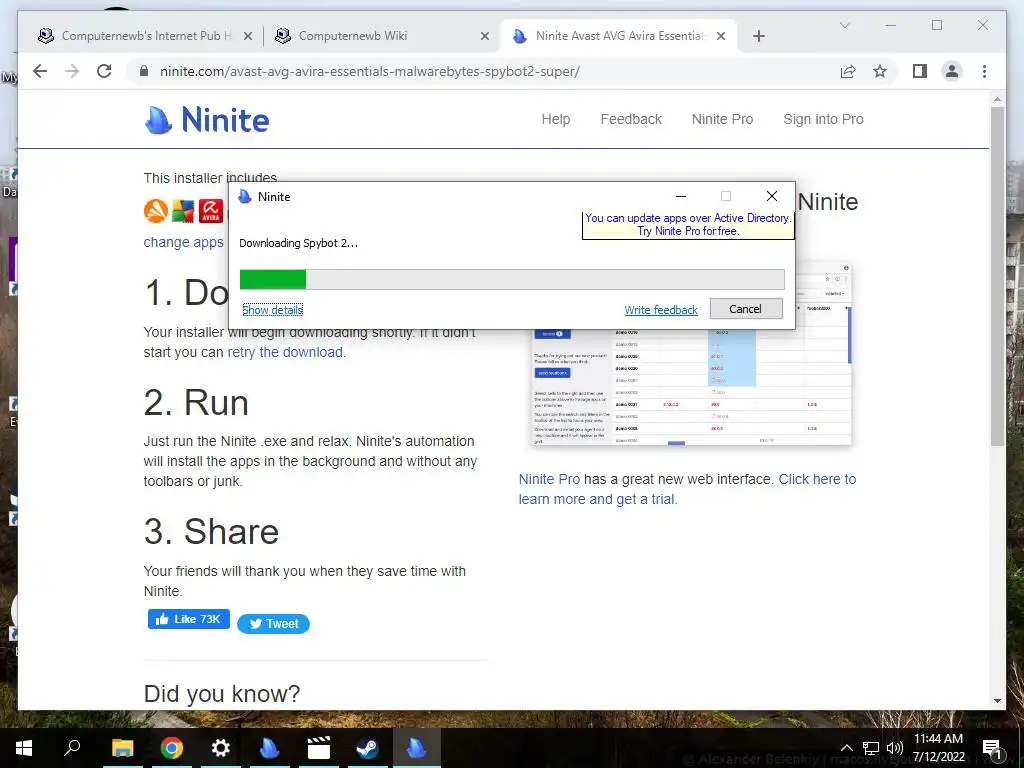
Task: Open File Explorer from taskbar
Action: (x=122, y=748)
